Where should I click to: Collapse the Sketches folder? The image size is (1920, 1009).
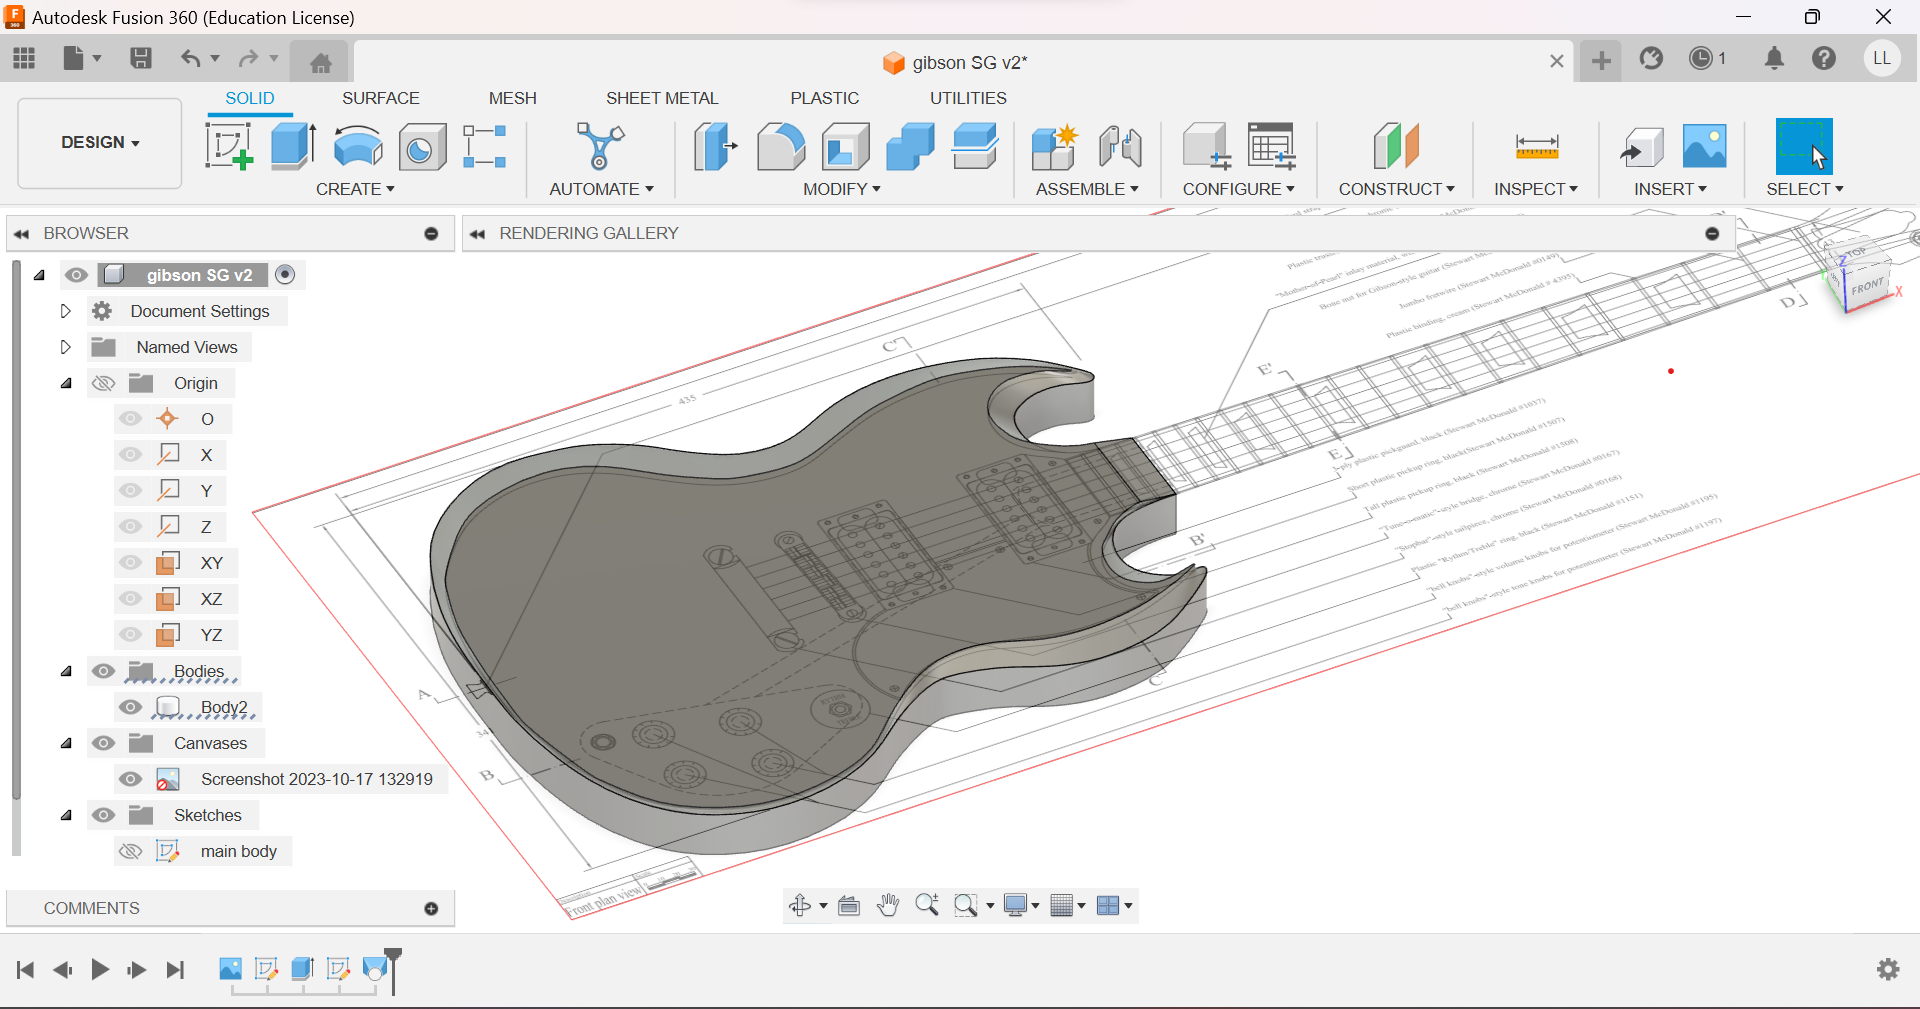(x=66, y=815)
